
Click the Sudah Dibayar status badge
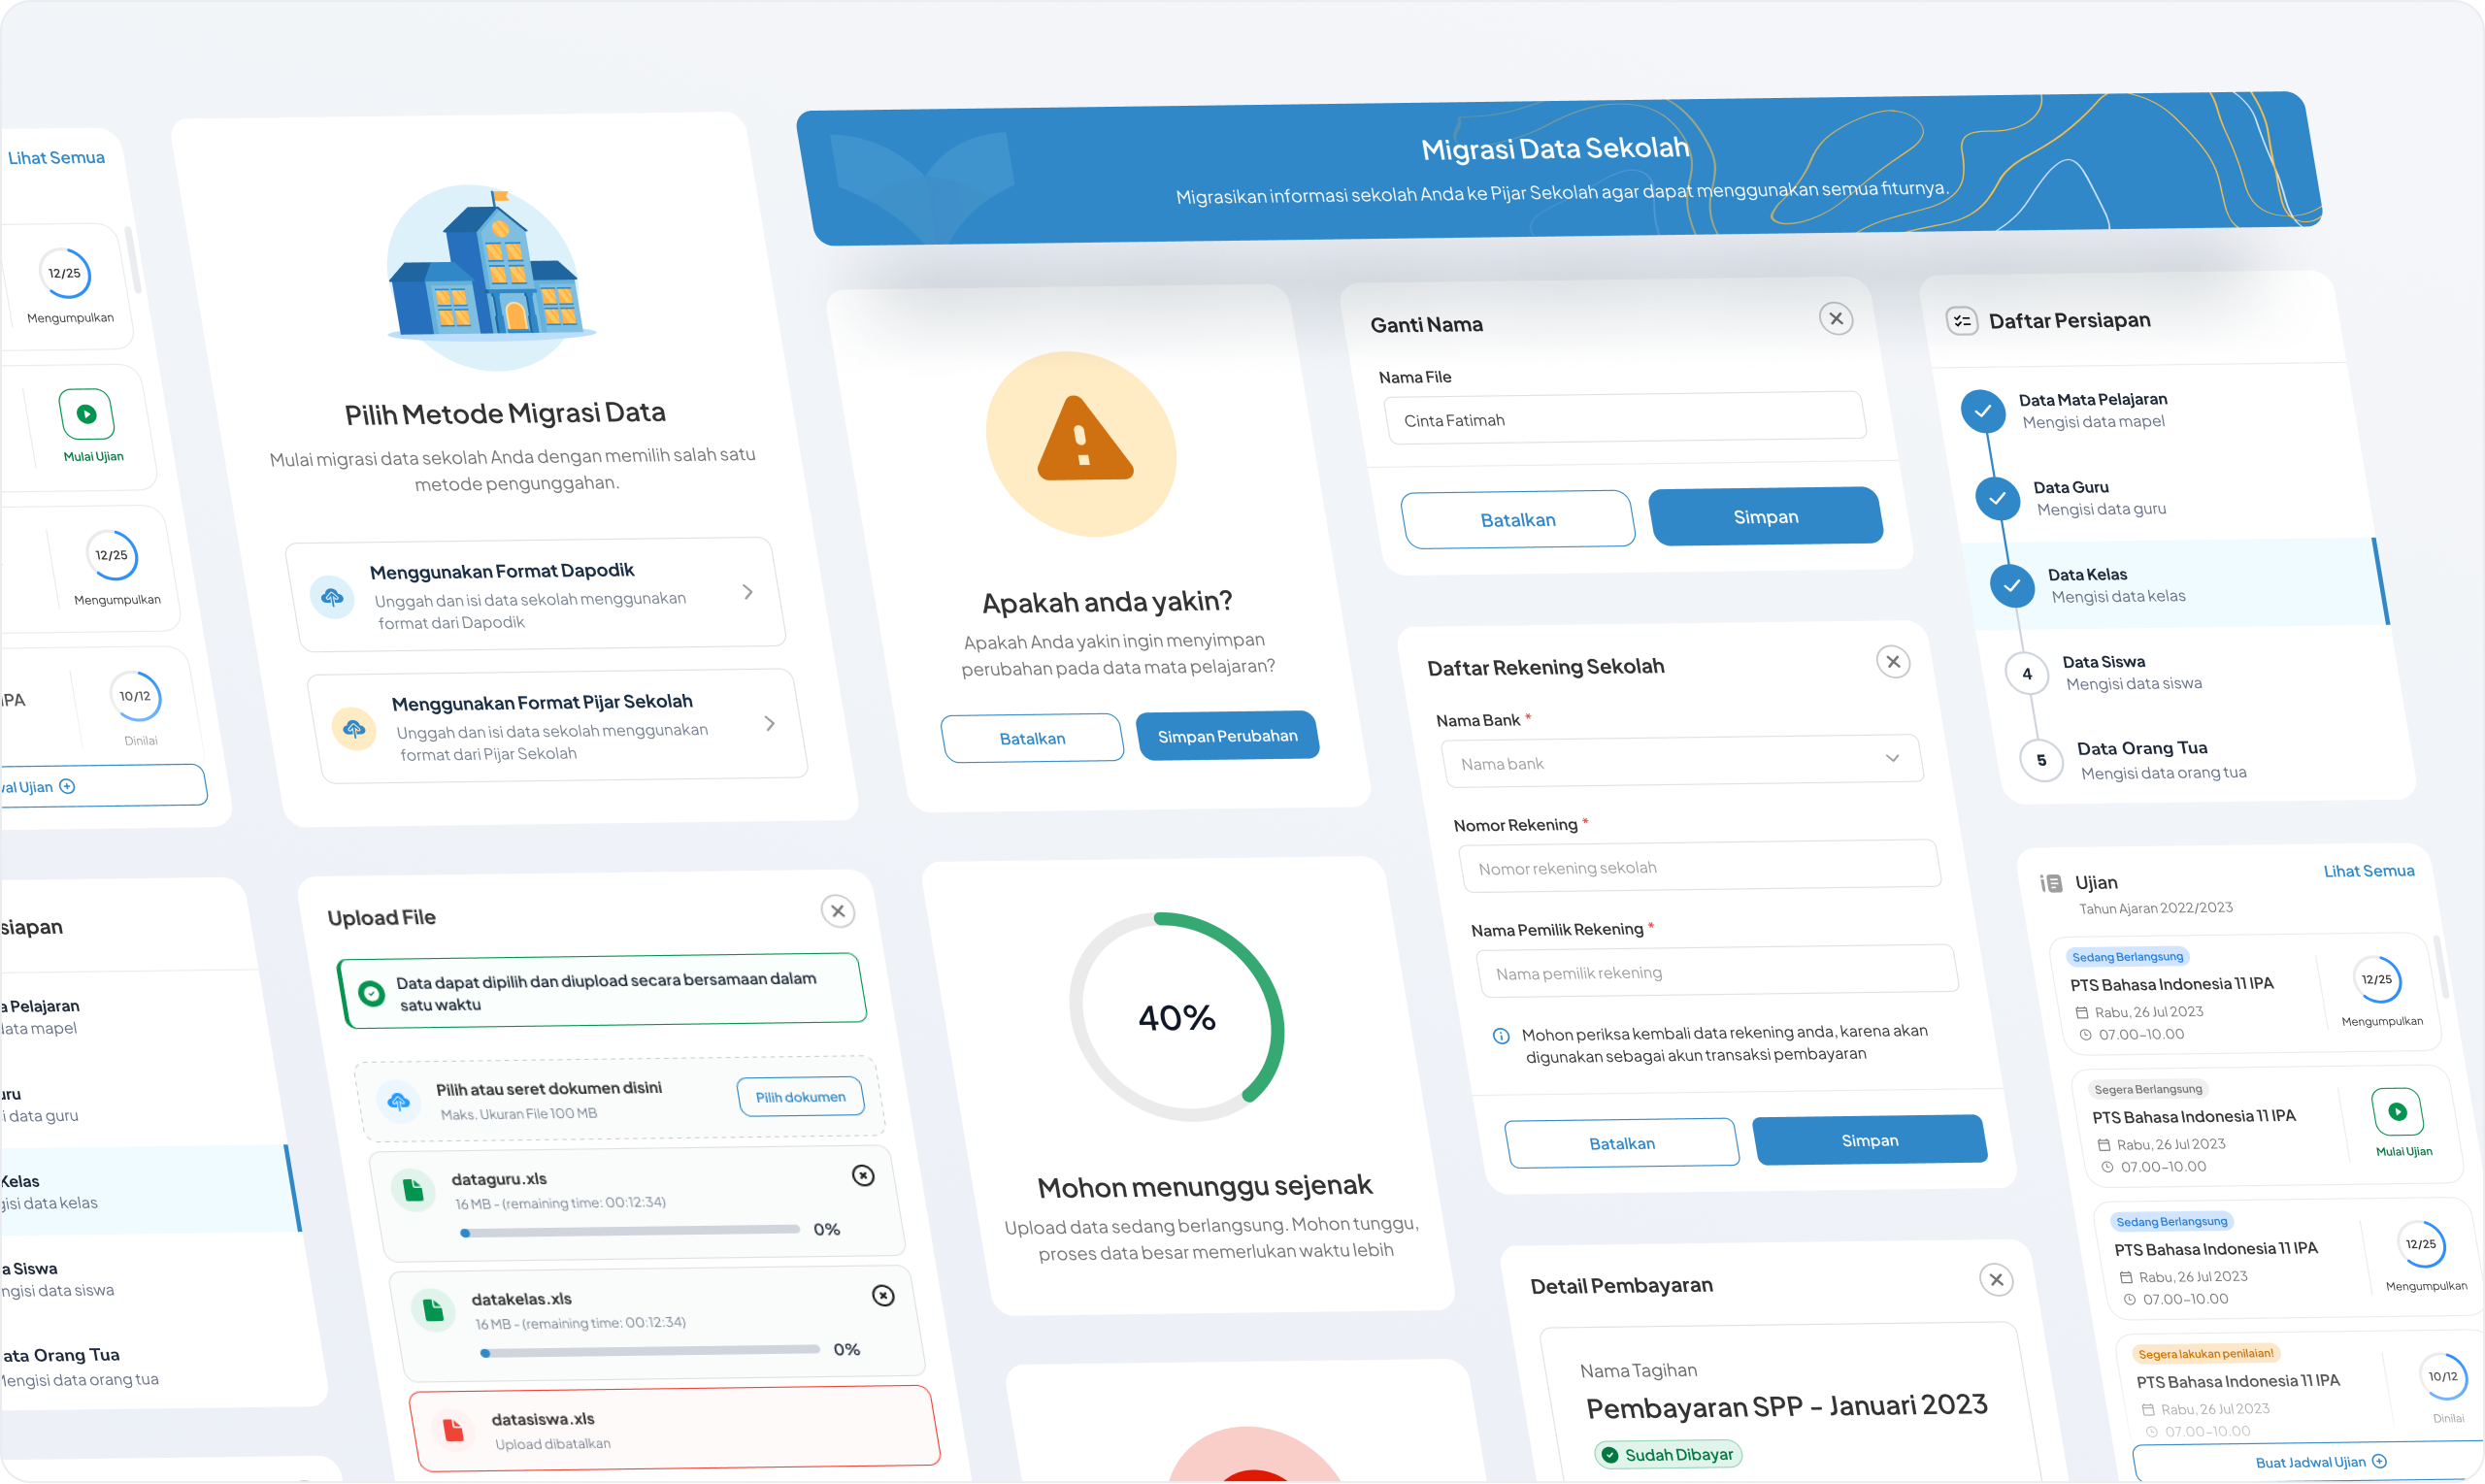1667,1455
